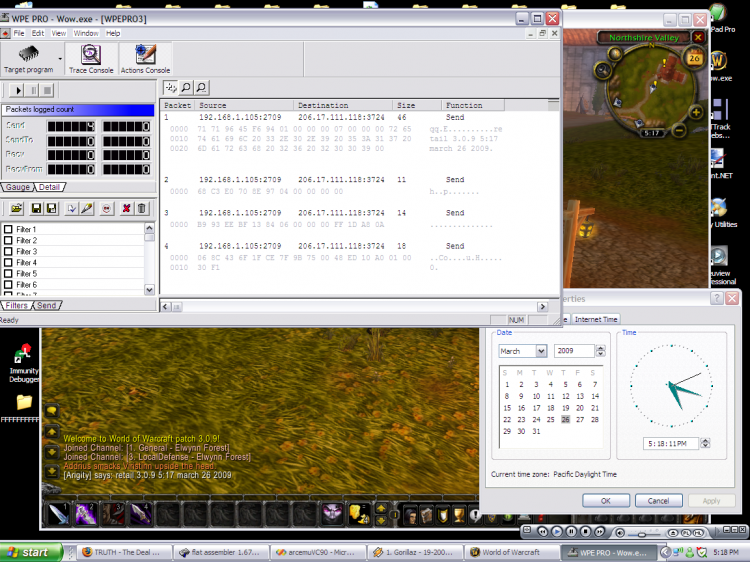Select the Internet Time tab

click(x=596, y=319)
